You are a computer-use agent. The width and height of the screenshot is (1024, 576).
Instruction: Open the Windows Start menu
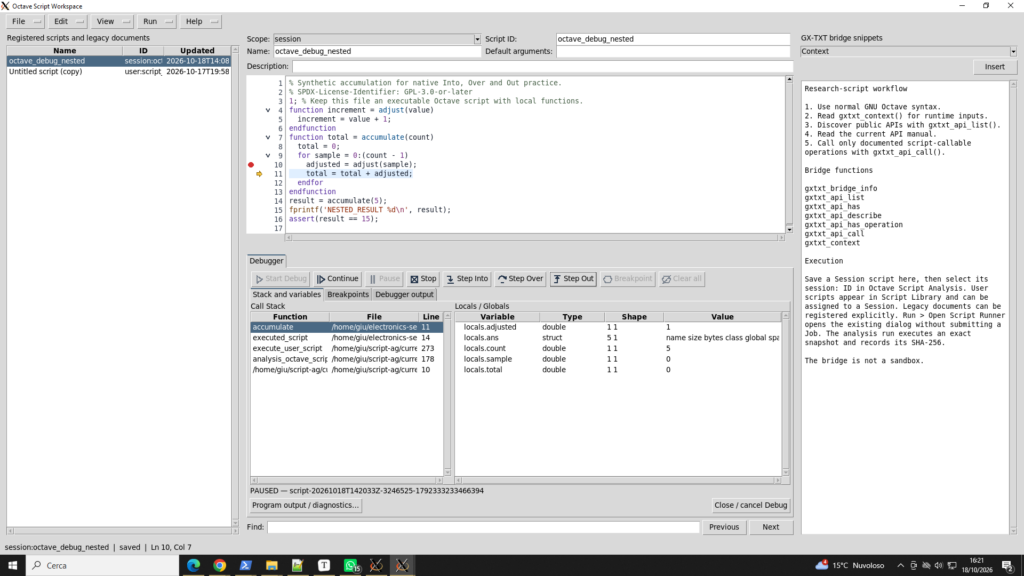click(12, 566)
